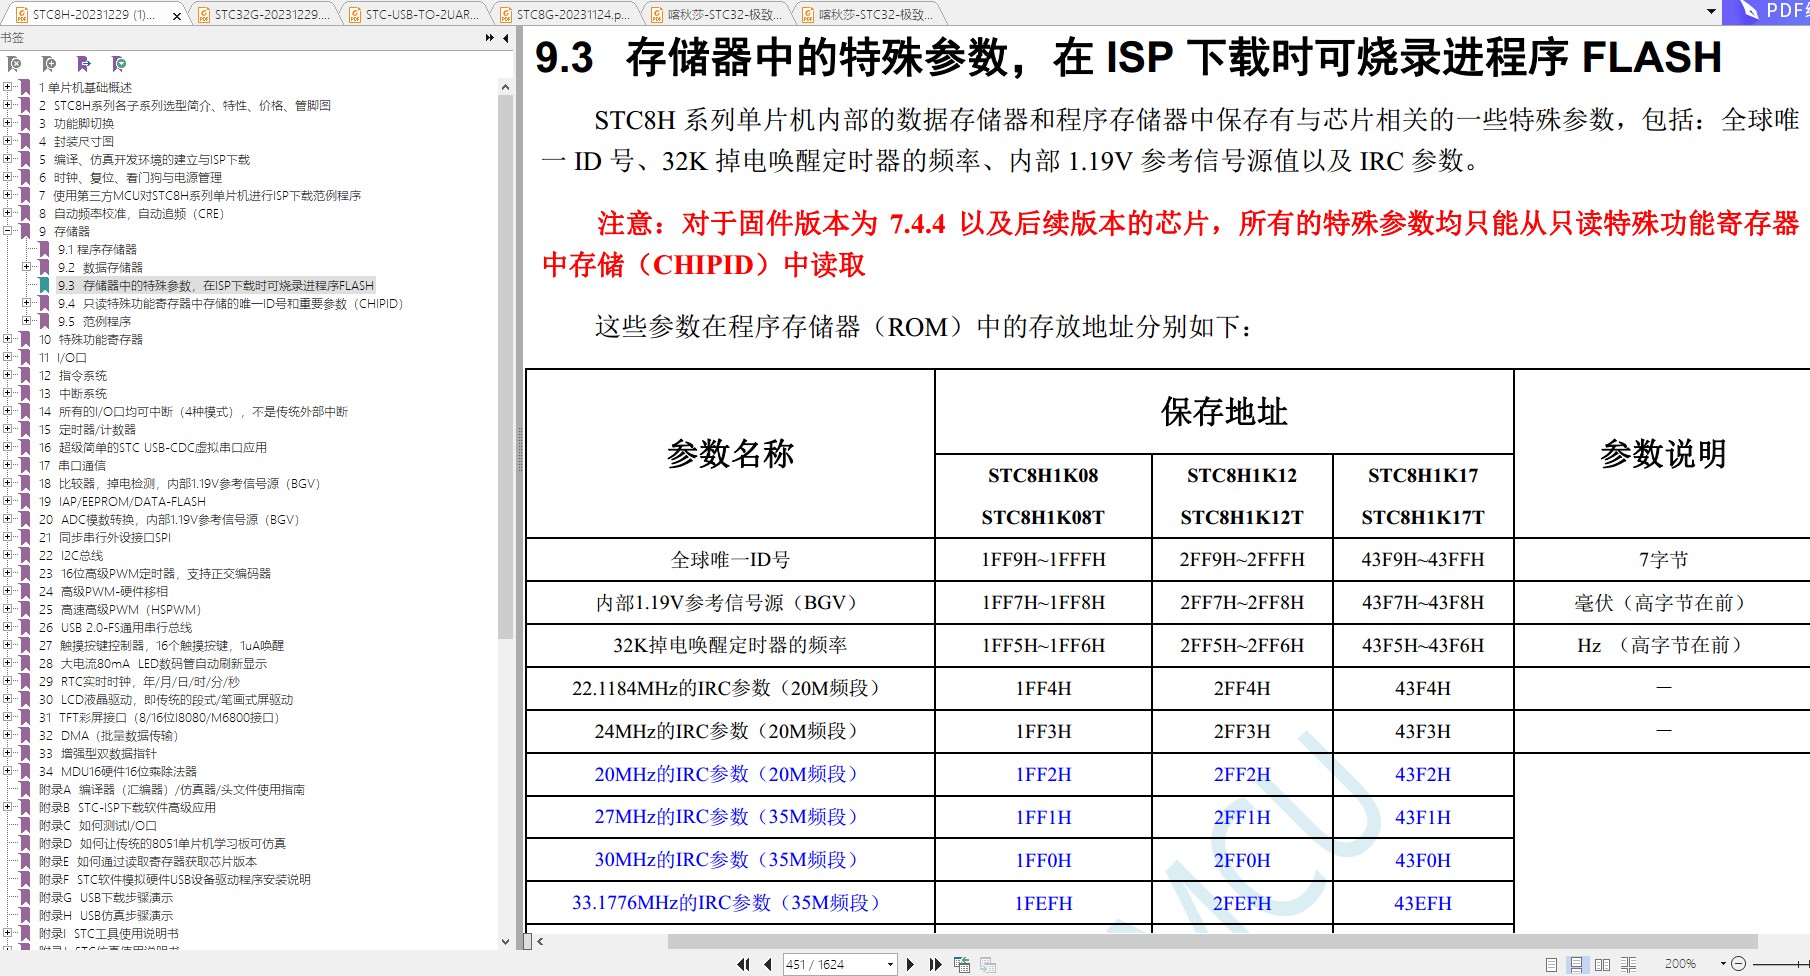
Task: Collapse the bookmarks panel with left-triangle icon
Action: tap(506, 38)
